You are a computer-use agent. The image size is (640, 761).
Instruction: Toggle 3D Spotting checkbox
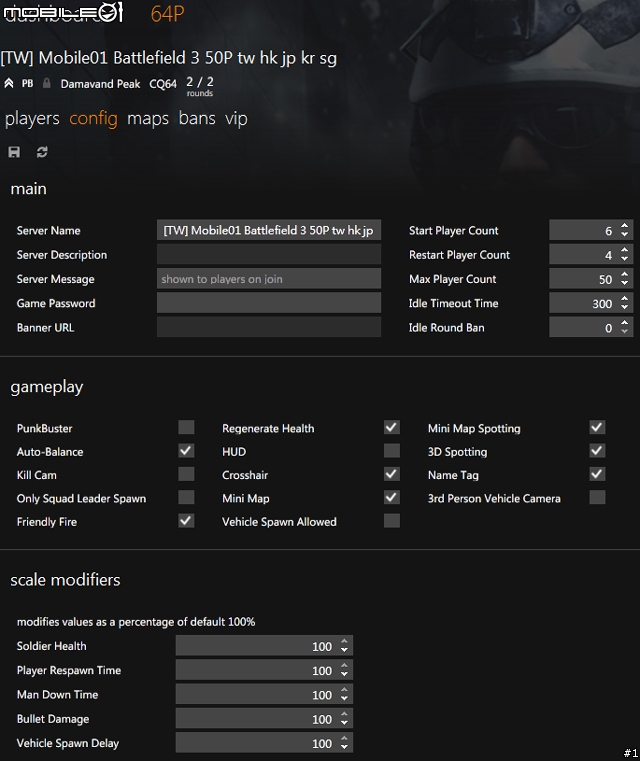pos(597,451)
